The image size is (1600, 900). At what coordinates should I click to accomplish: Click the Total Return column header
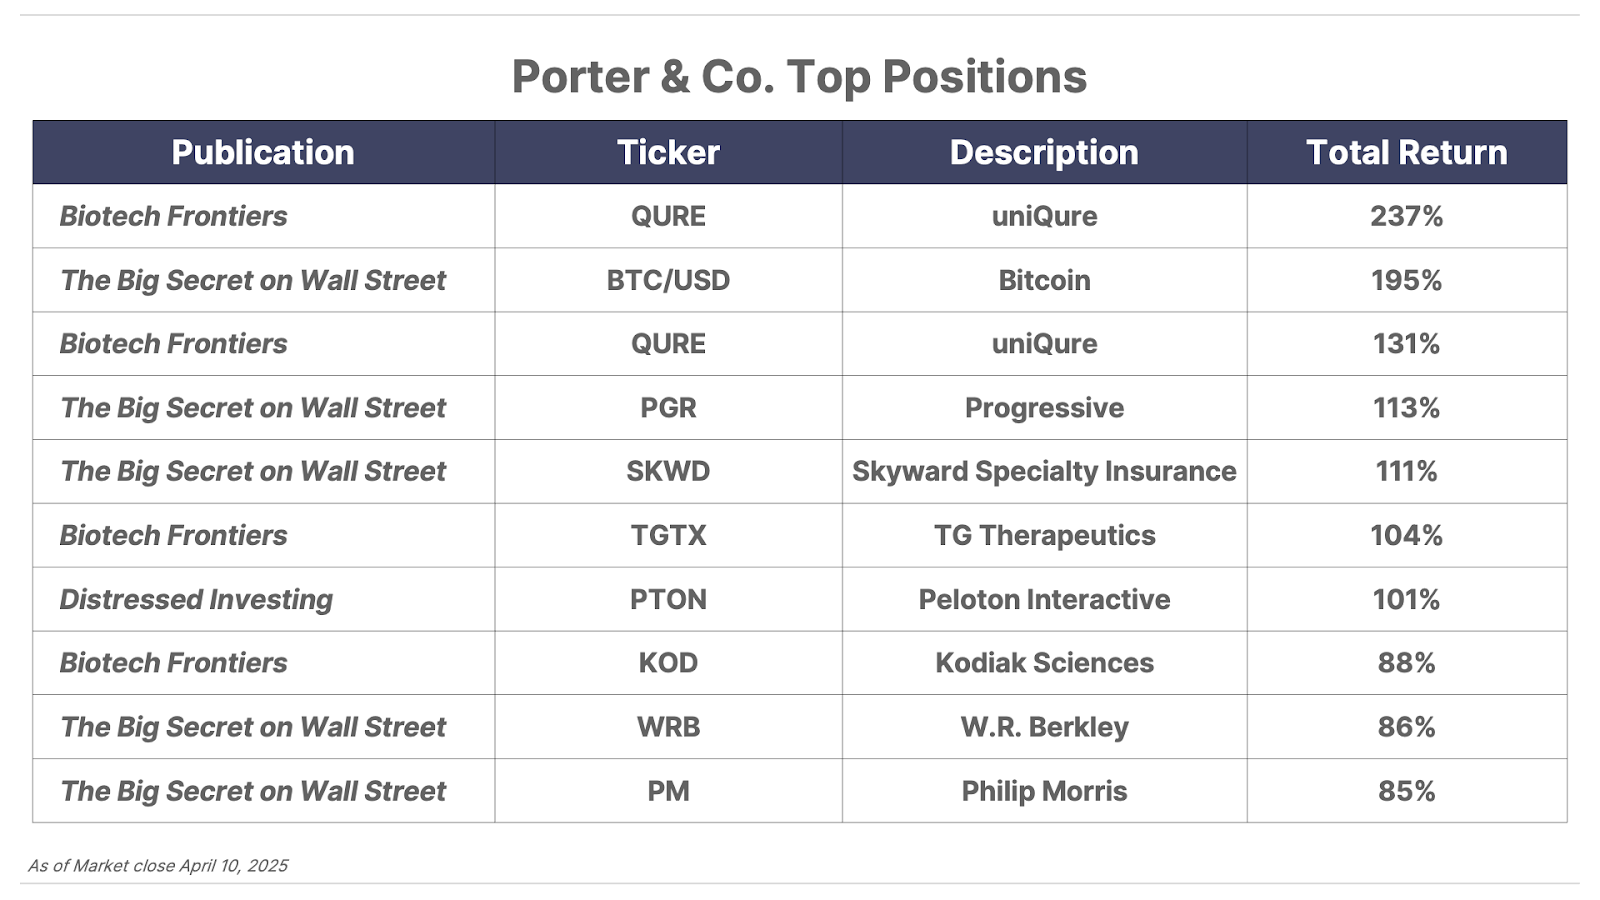click(x=1406, y=152)
